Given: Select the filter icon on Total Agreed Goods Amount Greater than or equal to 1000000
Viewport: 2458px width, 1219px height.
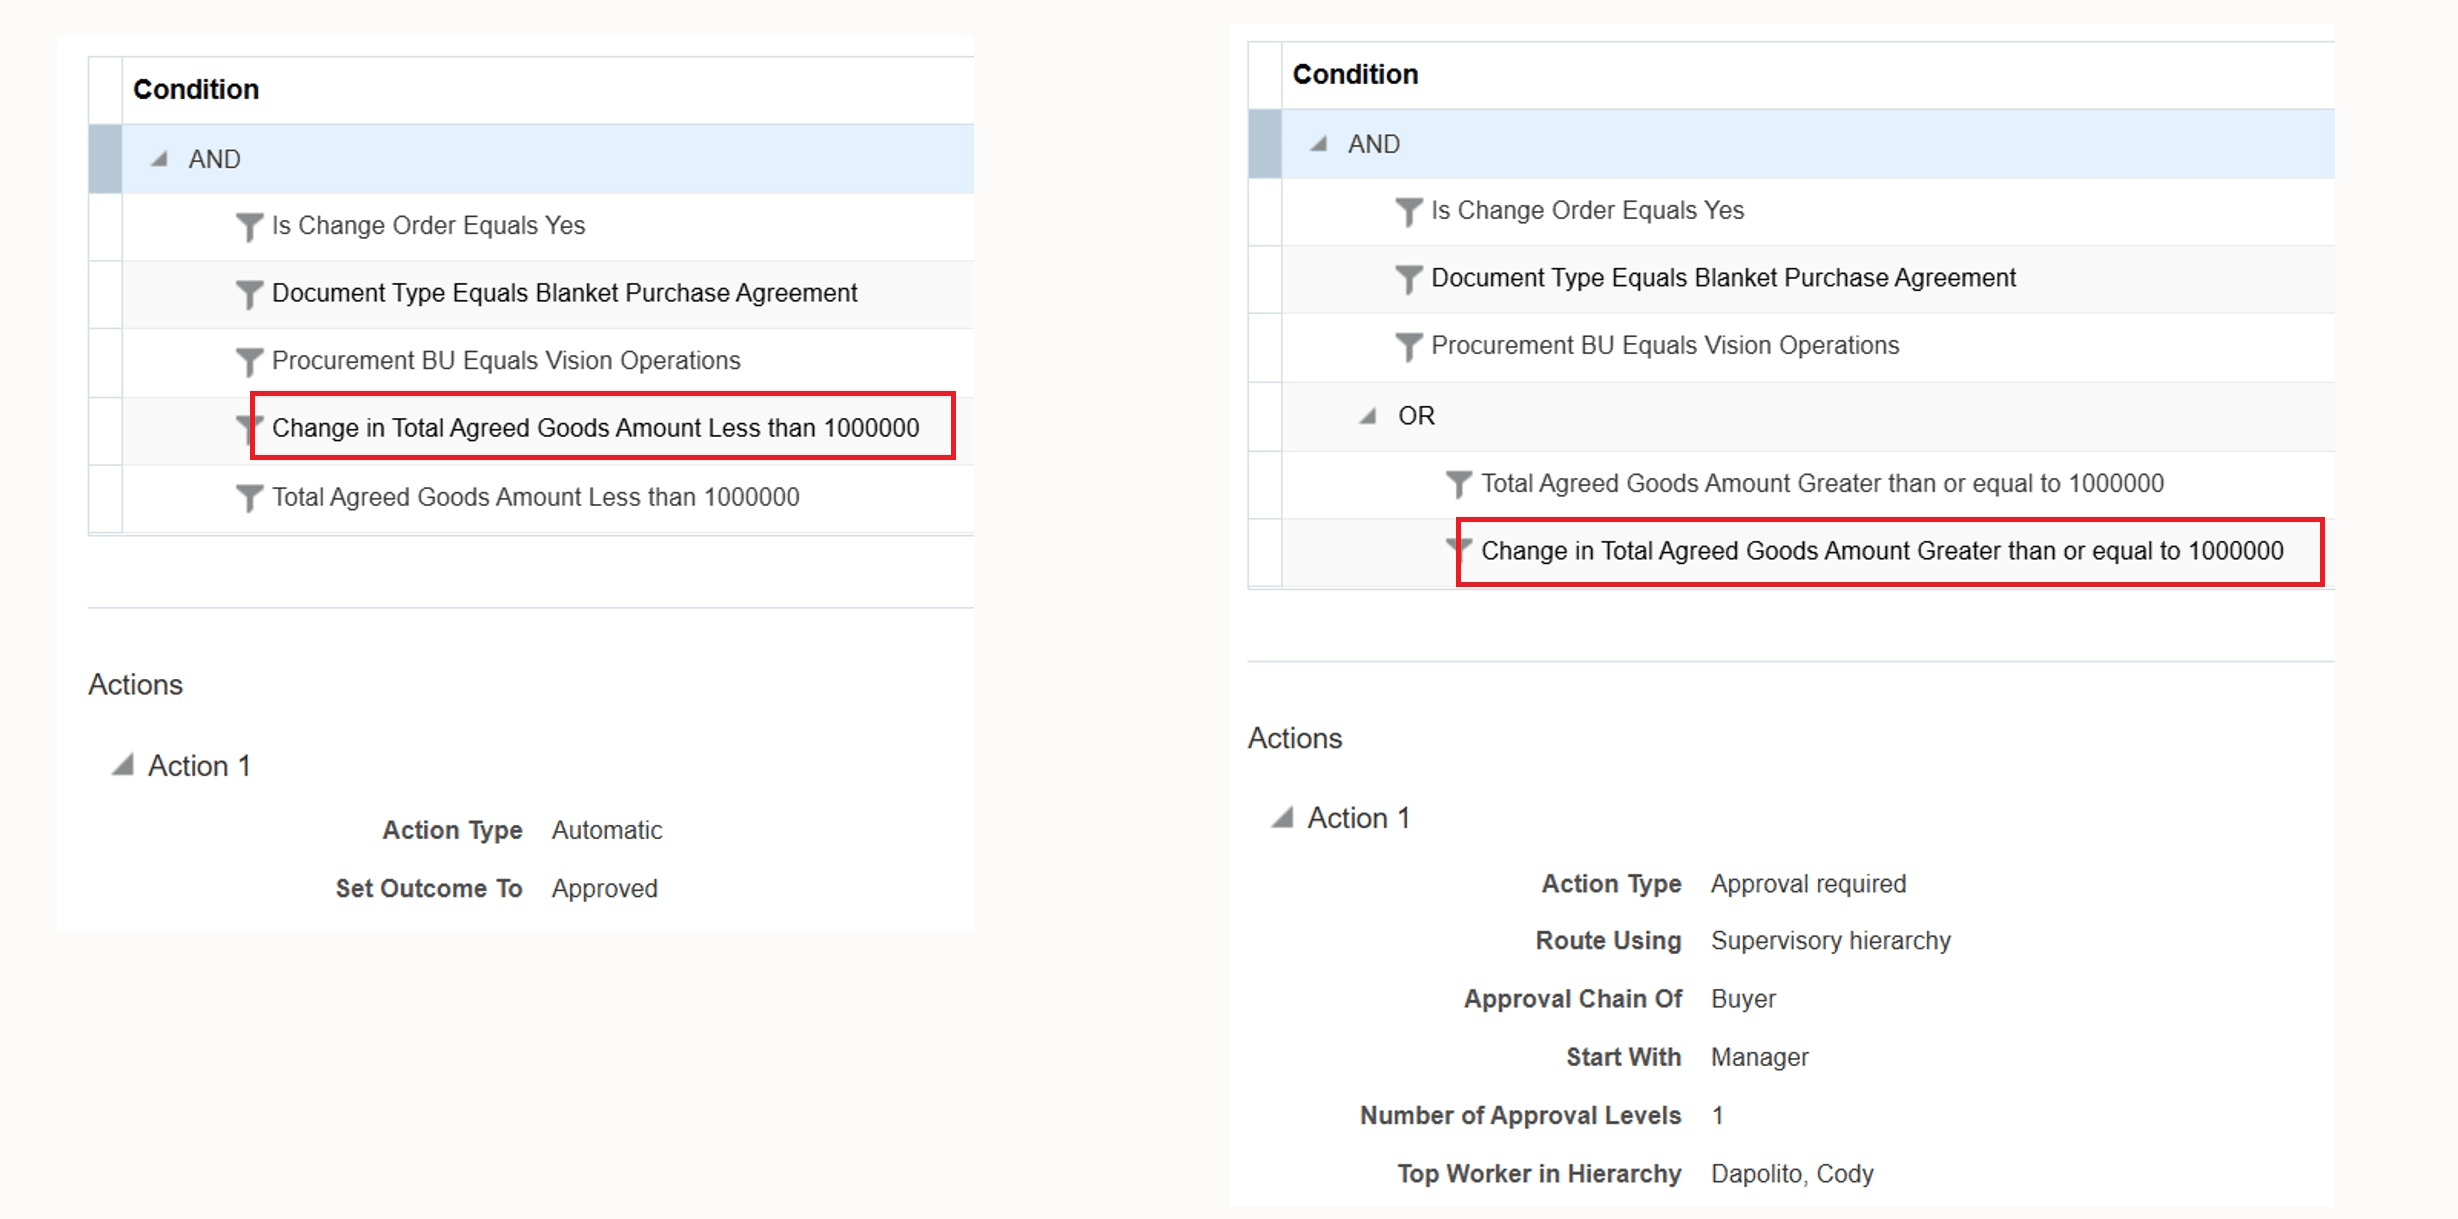Looking at the screenshot, I should click(x=1460, y=483).
